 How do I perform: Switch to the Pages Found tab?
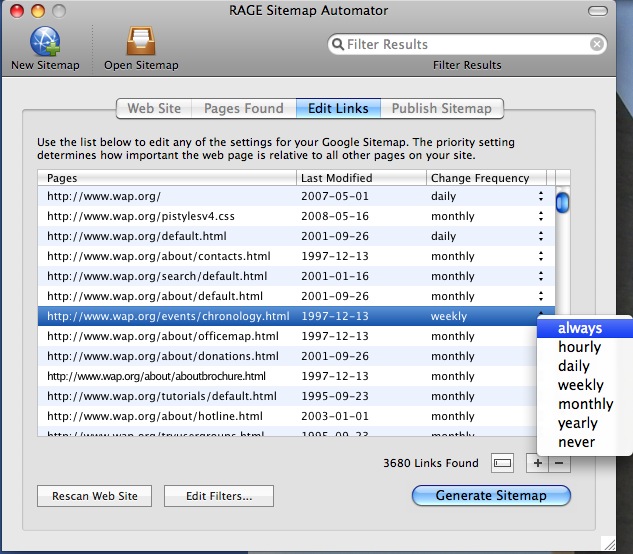pos(244,108)
